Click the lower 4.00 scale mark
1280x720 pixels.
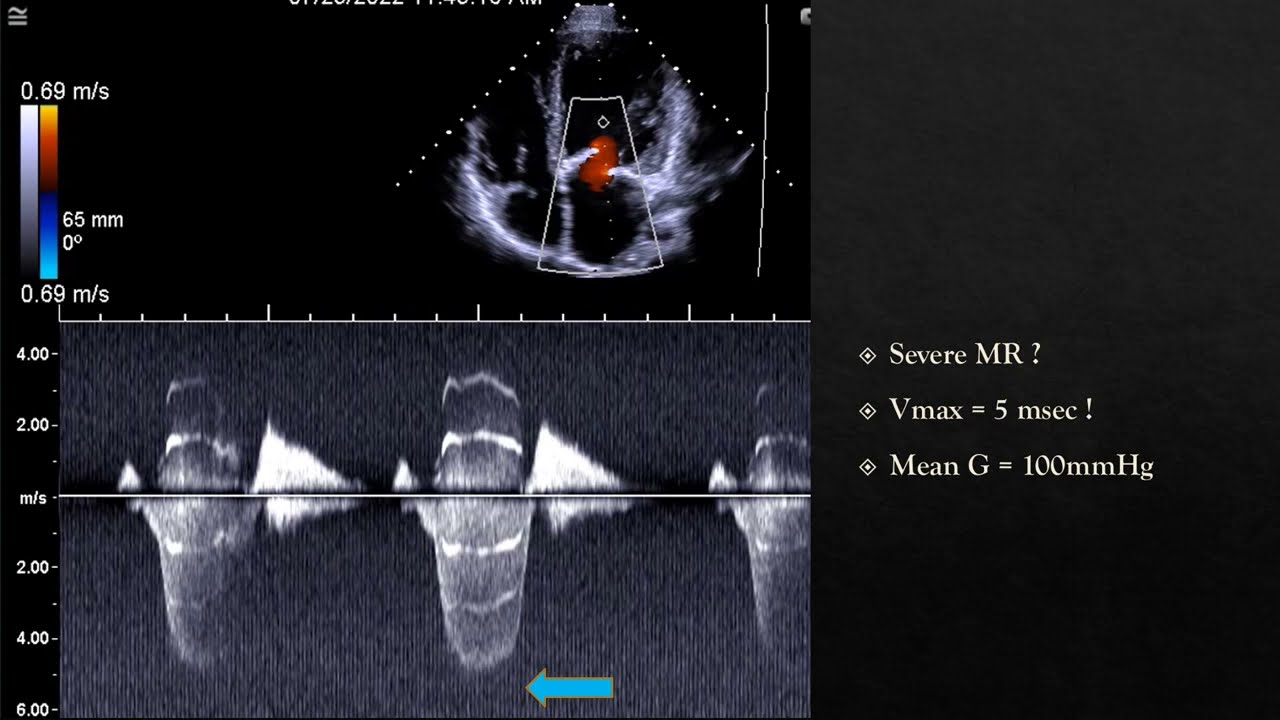click(32, 638)
